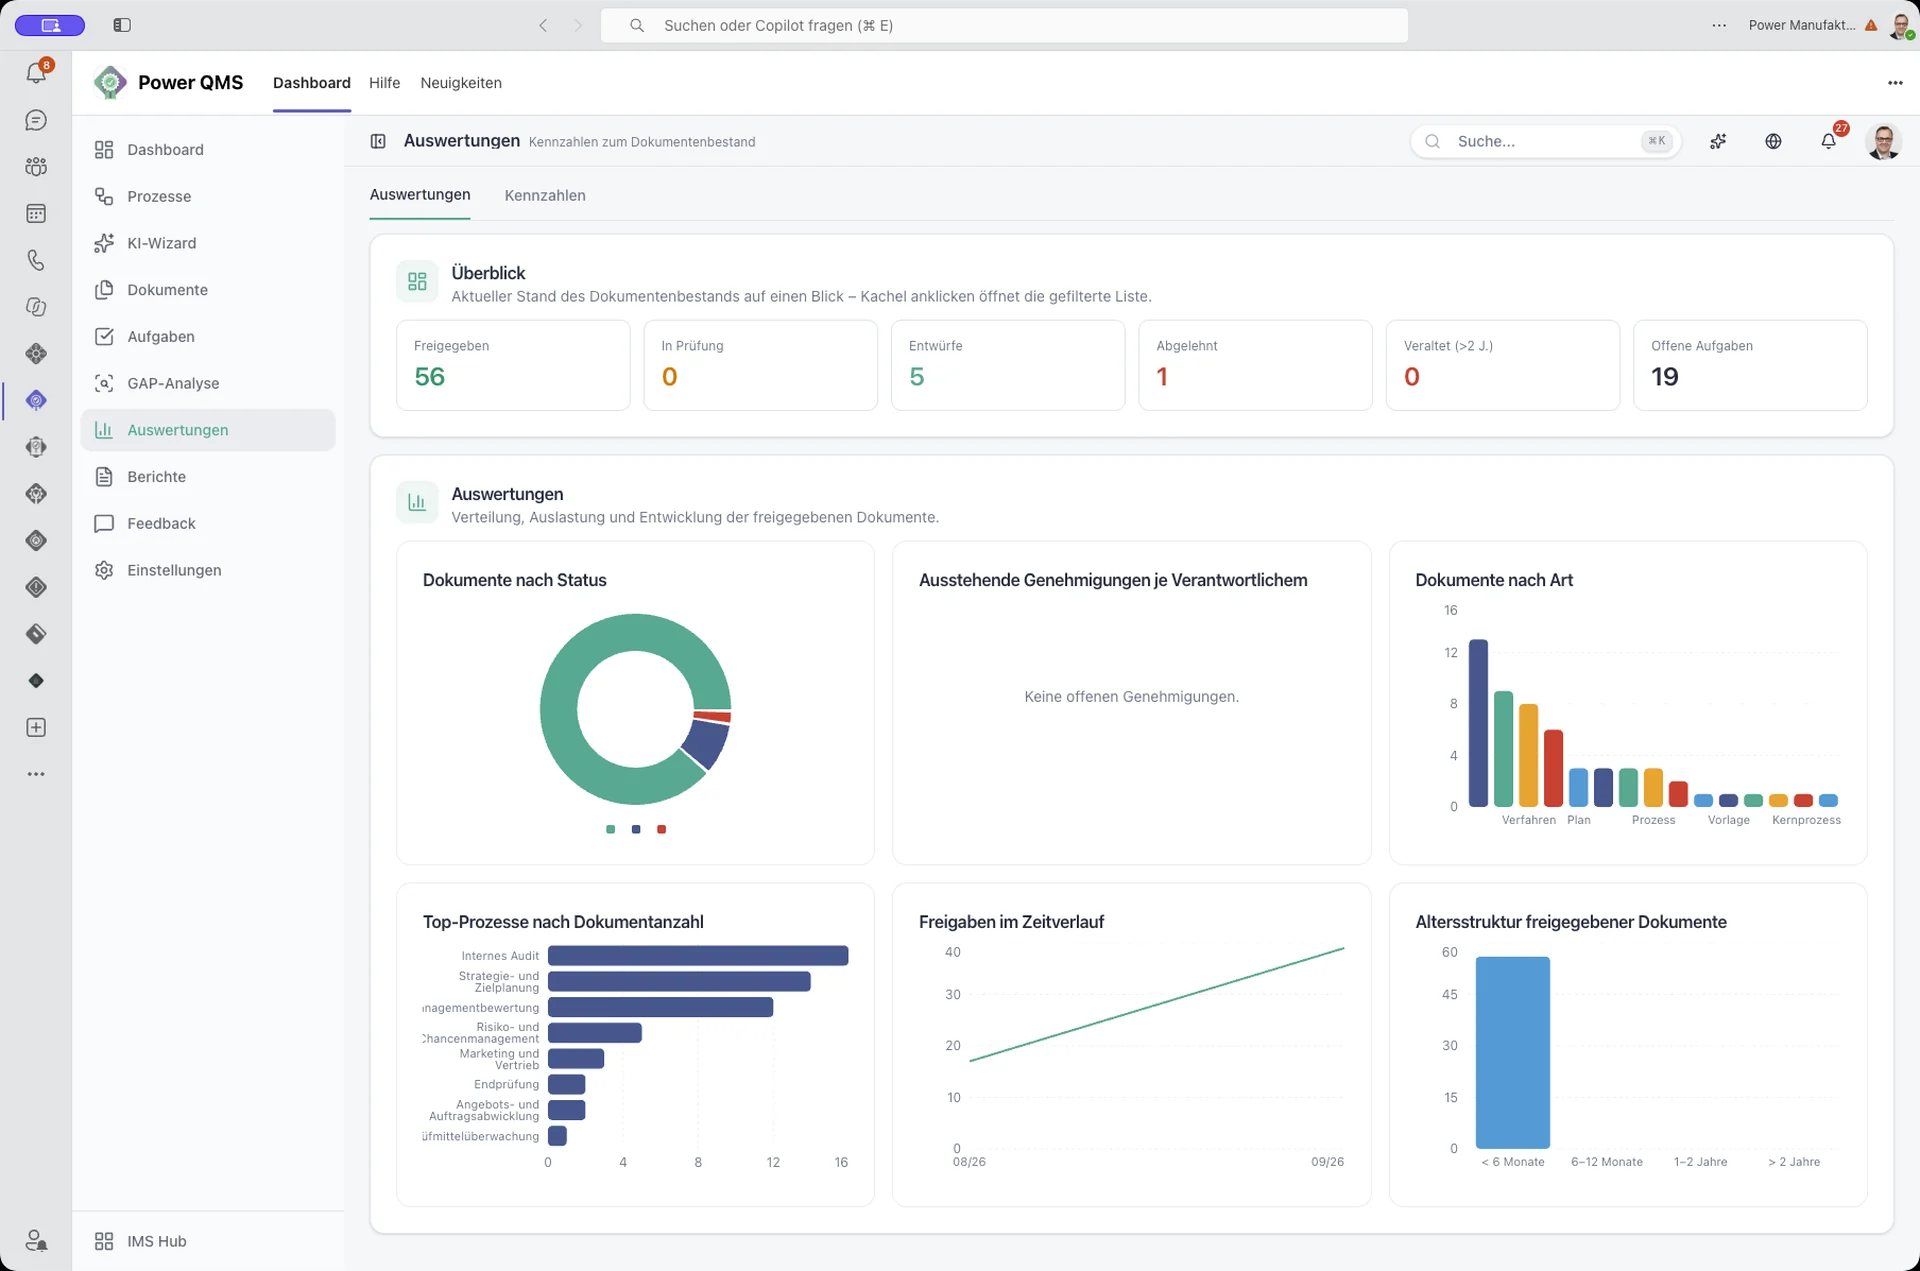Click the green legend dot under donut chart

click(610, 829)
